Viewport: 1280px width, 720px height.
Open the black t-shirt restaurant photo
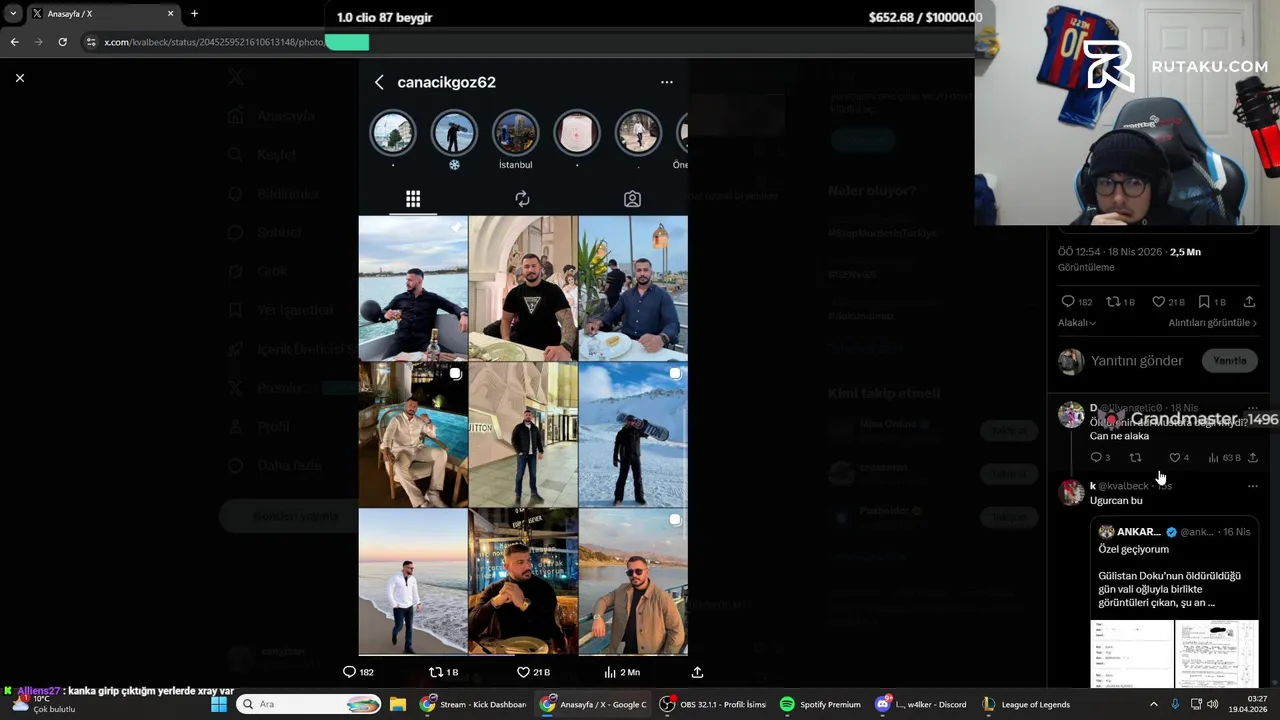coord(523,288)
